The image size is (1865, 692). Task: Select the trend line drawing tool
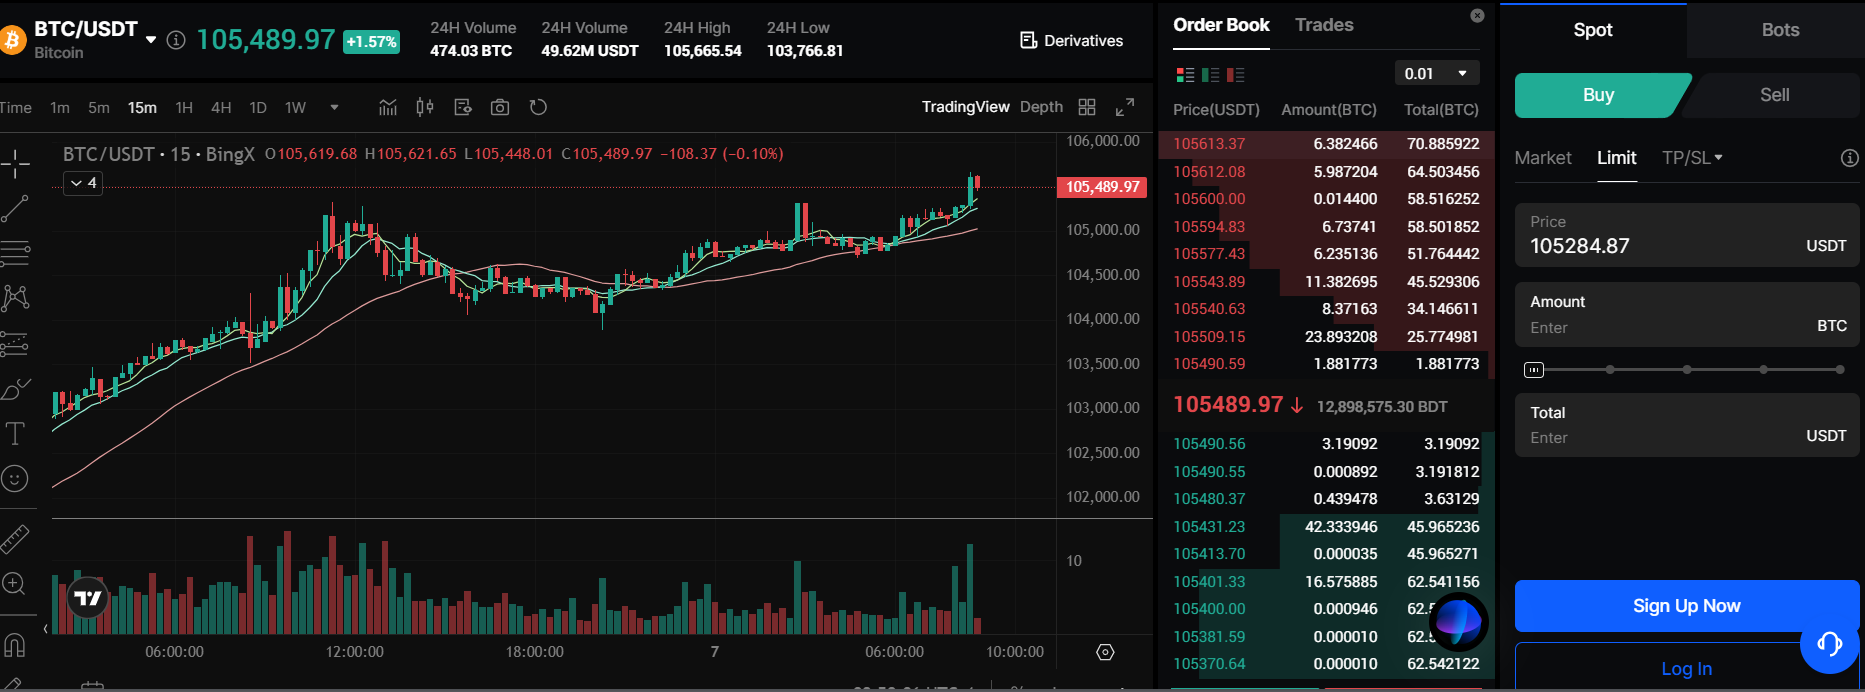15,208
